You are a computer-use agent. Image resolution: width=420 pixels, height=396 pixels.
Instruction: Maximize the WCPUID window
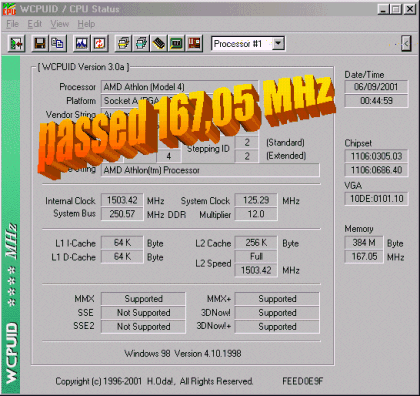click(x=396, y=9)
